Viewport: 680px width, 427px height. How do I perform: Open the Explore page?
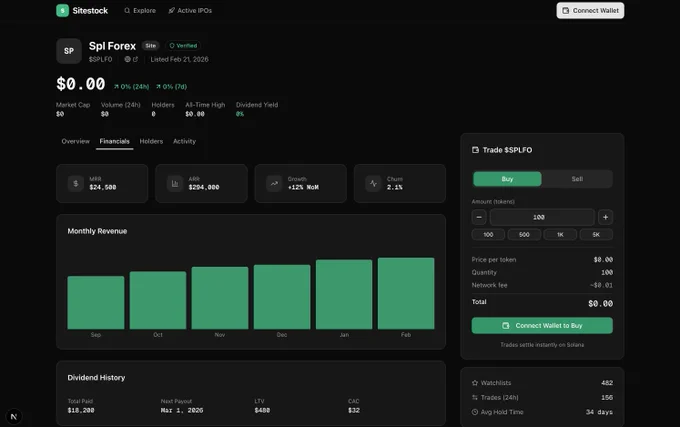pyautogui.click(x=140, y=10)
